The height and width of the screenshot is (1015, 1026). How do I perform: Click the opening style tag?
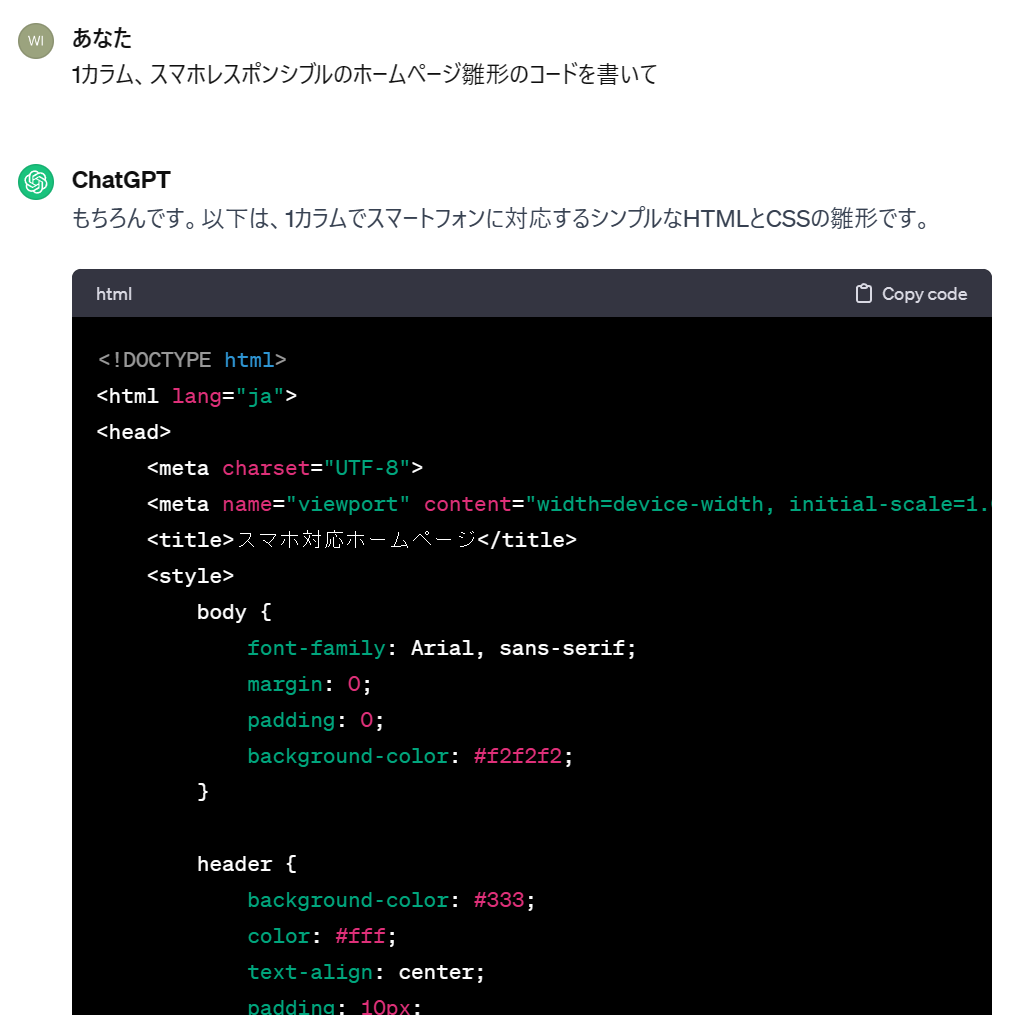pyautogui.click(x=190, y=576)
